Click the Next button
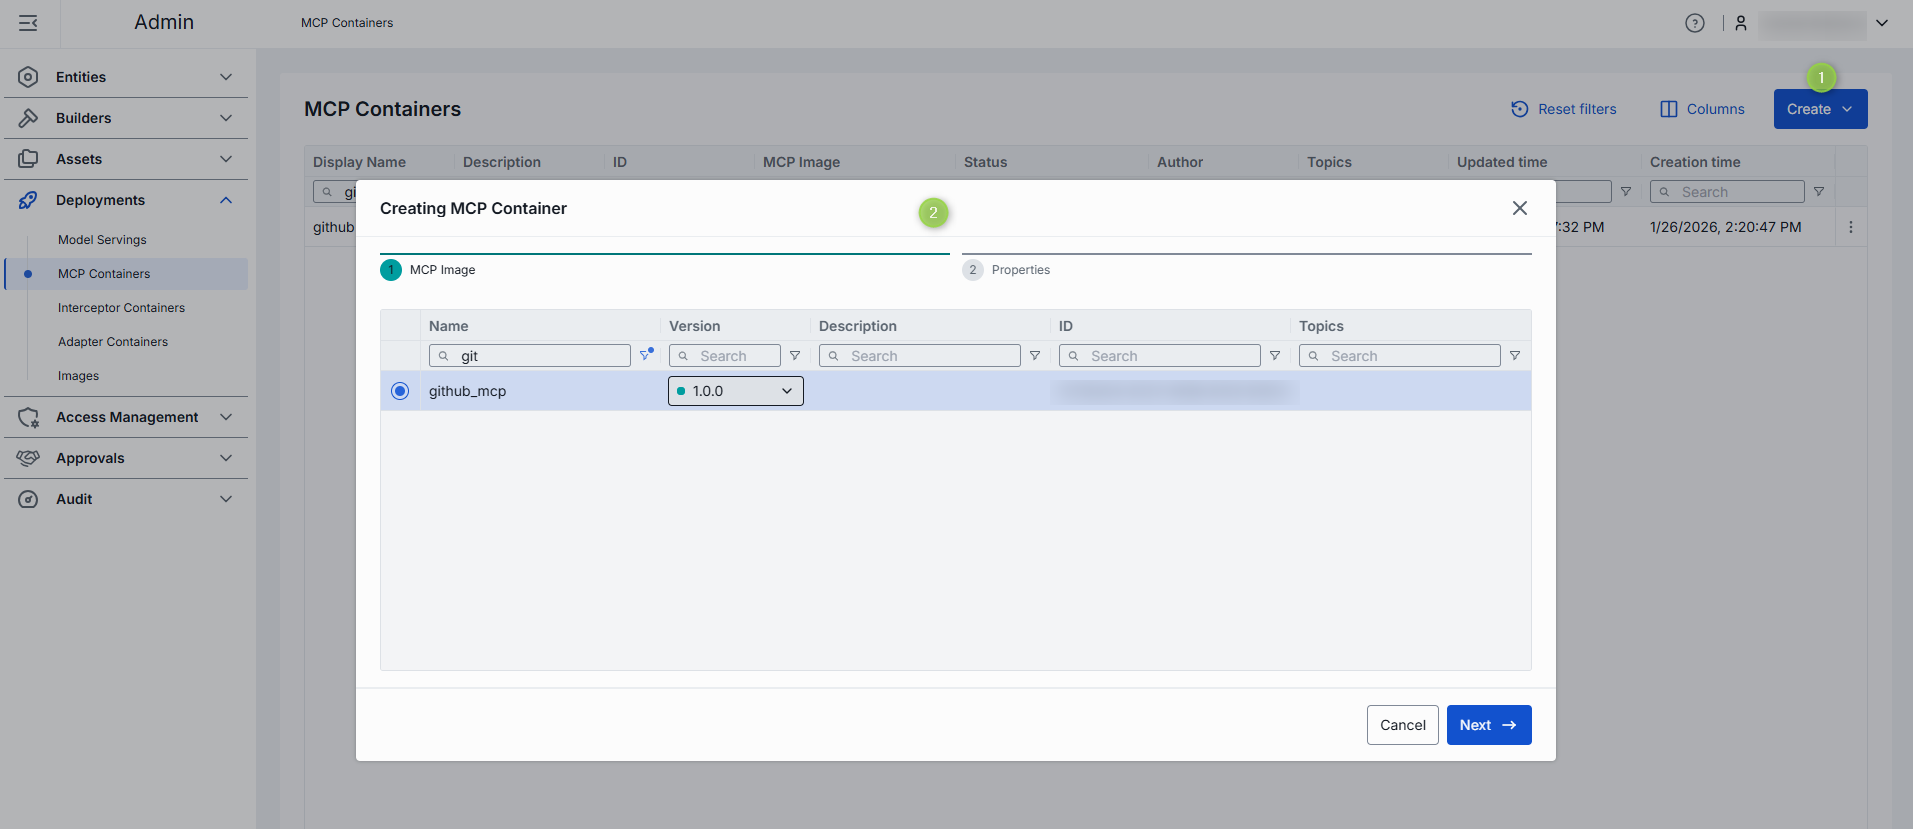The width and height of the screenshot is (1913, 829). pos(1488,725)
